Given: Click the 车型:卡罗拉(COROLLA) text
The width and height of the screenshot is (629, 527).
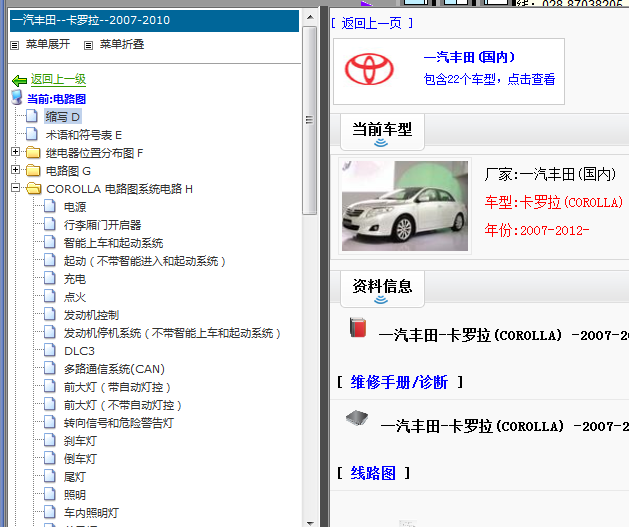Looking at the screenshot, I should click(554, 202).
